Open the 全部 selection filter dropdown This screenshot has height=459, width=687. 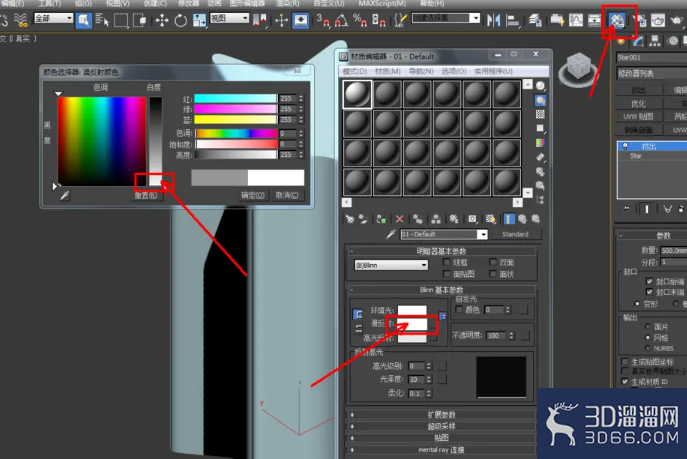(53, 18)
